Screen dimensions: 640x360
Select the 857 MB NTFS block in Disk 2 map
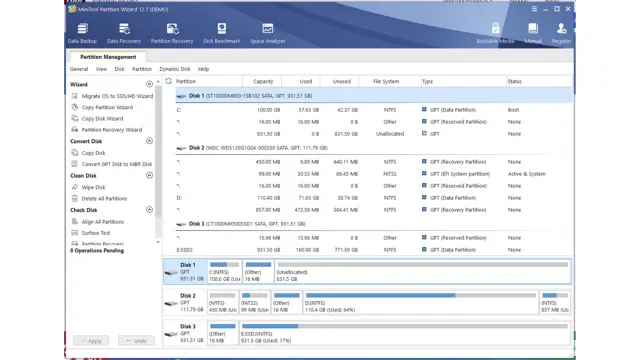pyautogui.click(x=555, y=302)
